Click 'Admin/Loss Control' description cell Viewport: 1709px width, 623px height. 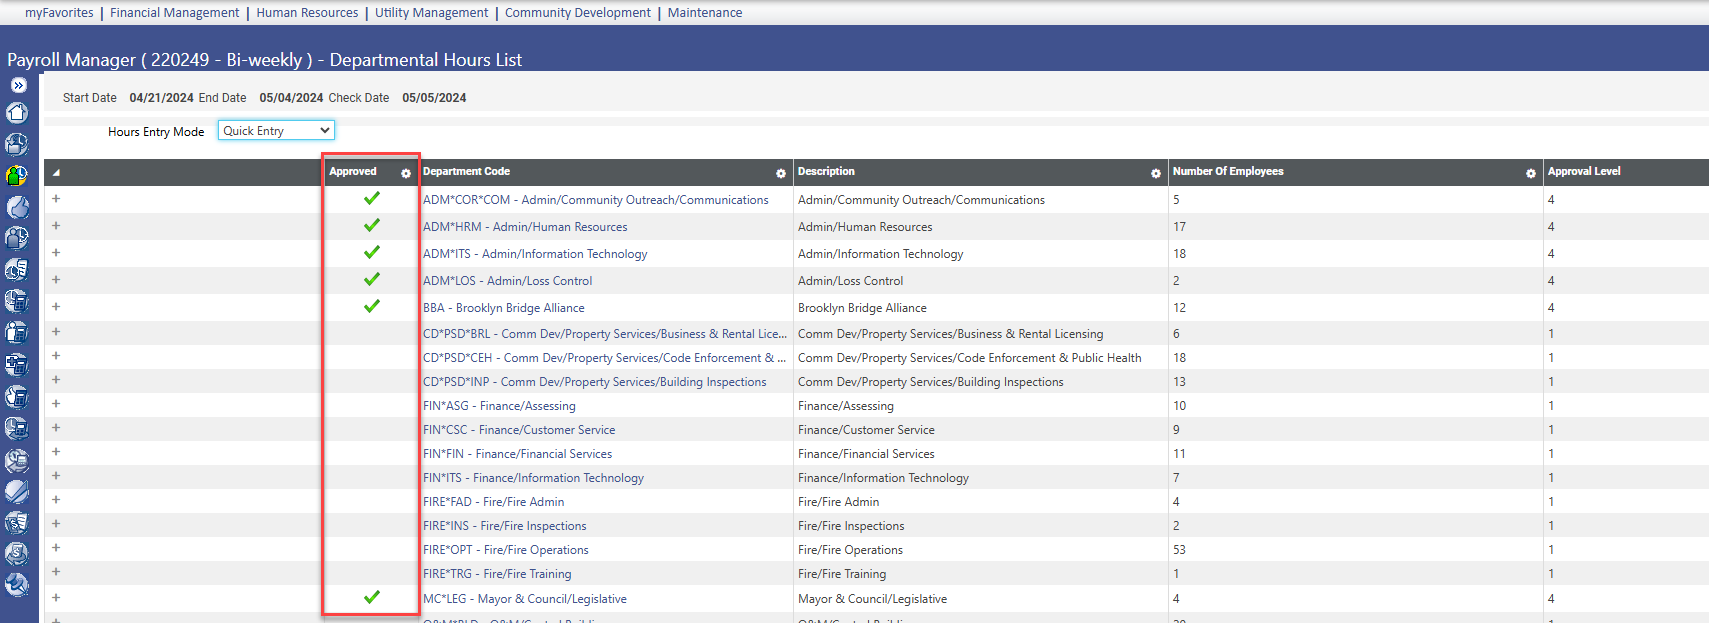[850, 281]
